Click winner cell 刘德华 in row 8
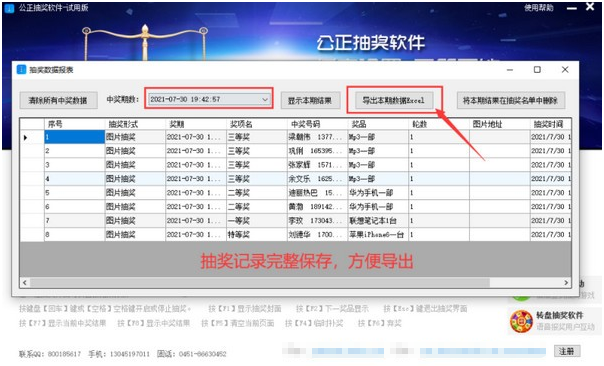 [x=317, y=234]
